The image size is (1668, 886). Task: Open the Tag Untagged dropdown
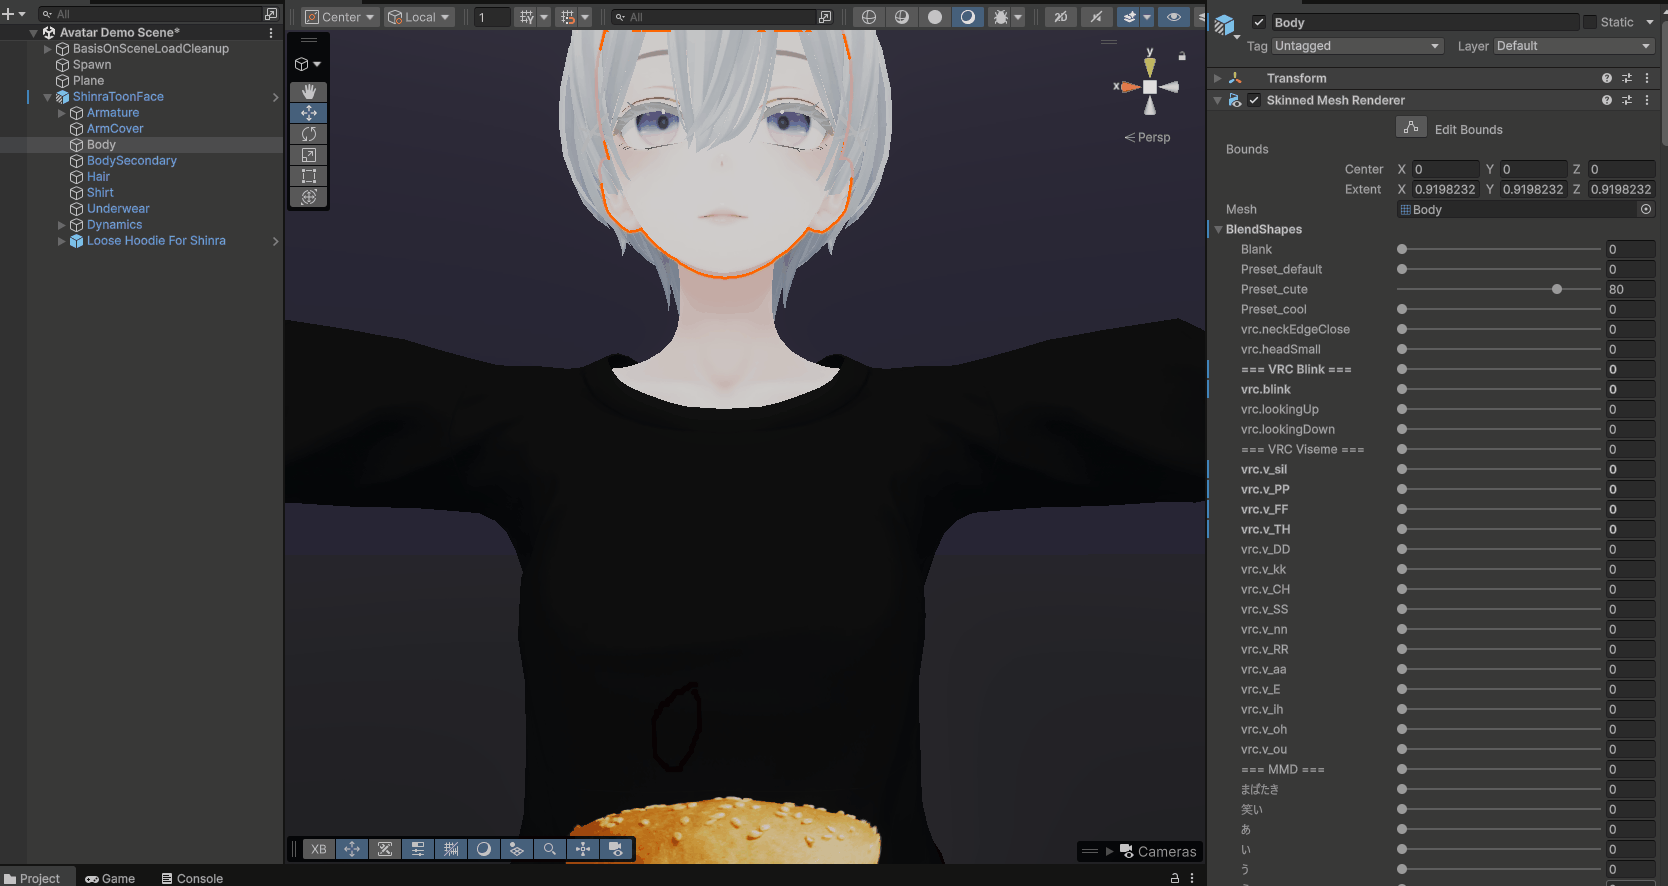coord(1358,46)
